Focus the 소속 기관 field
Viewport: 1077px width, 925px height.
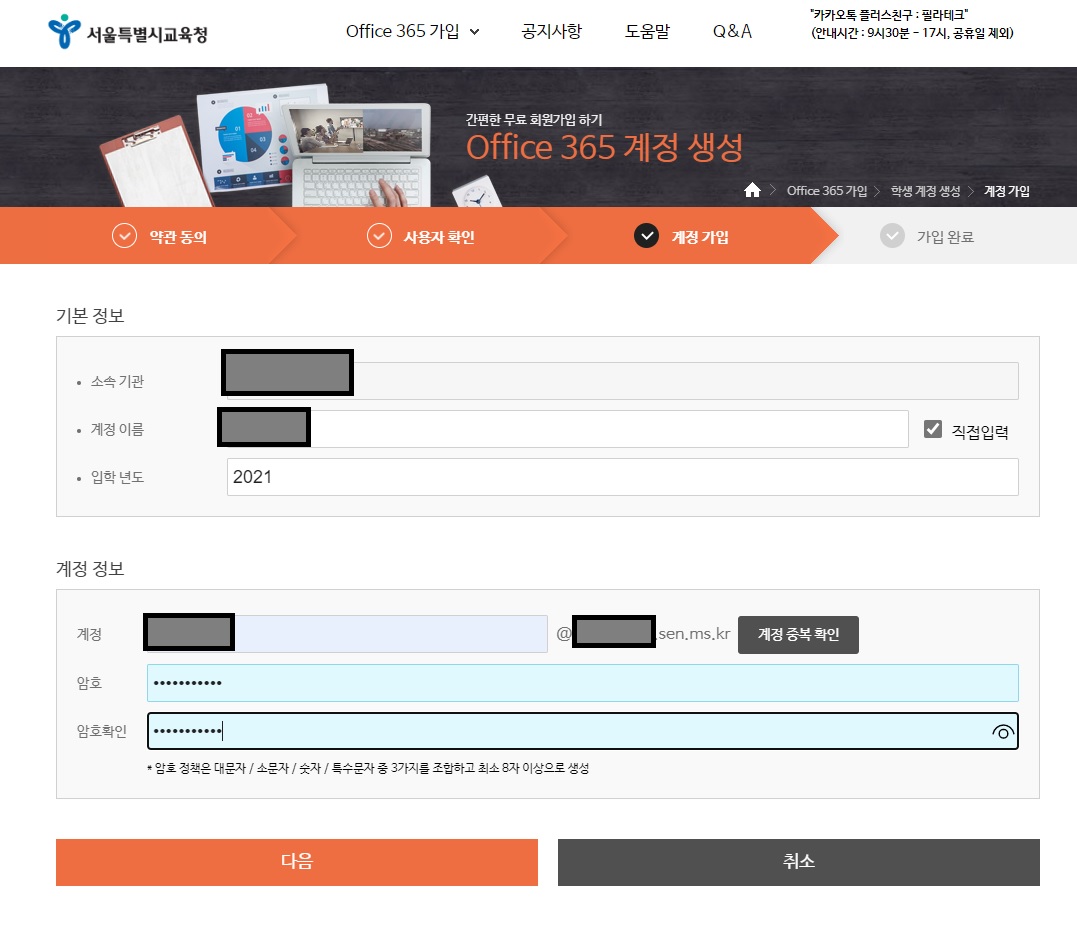pos(622,380)
